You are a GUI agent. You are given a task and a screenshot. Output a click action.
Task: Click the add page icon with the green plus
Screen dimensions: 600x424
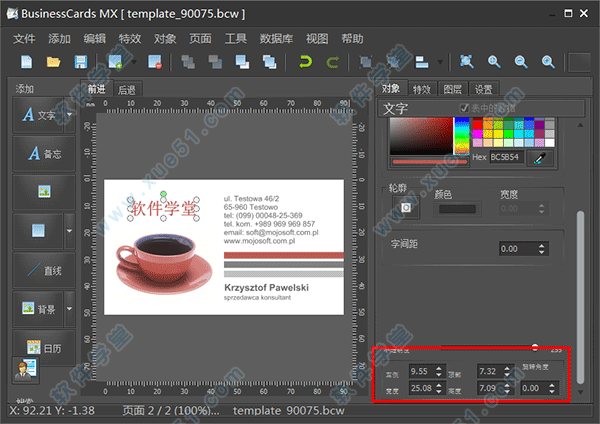[x=115, y=62]
